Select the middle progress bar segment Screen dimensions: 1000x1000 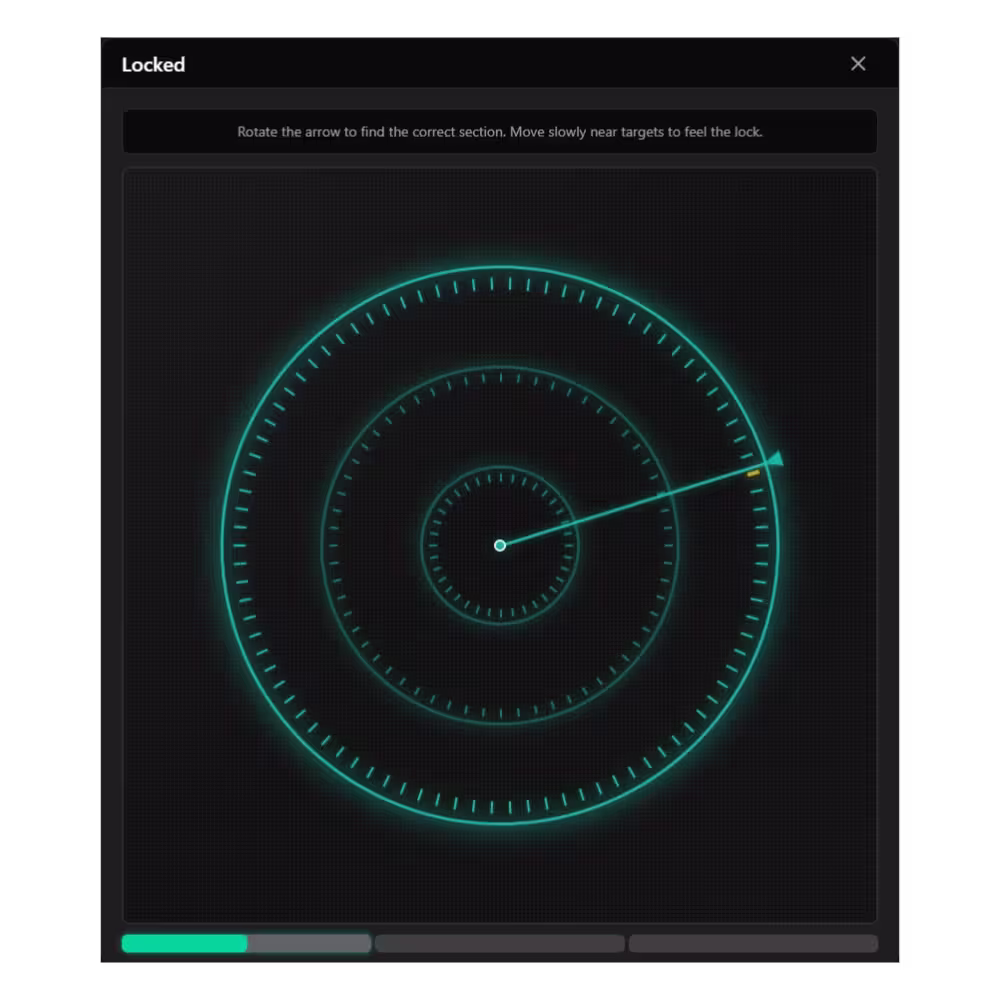(500, 943)
